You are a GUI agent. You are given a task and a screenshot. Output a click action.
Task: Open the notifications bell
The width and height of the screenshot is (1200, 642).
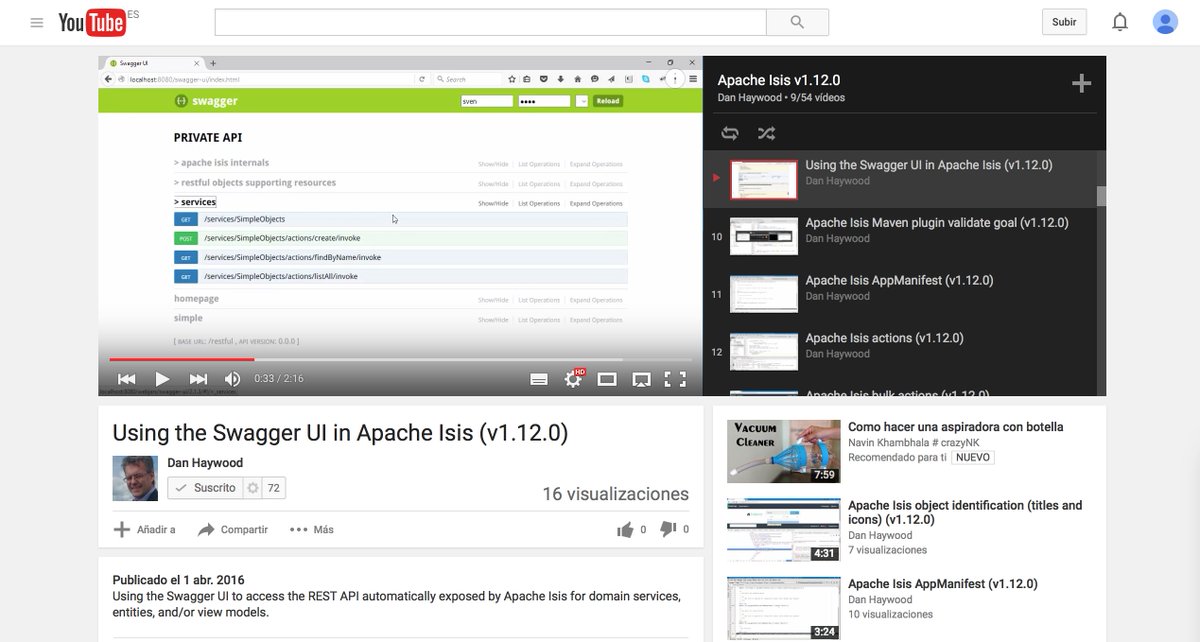[x=1120, y=22]
